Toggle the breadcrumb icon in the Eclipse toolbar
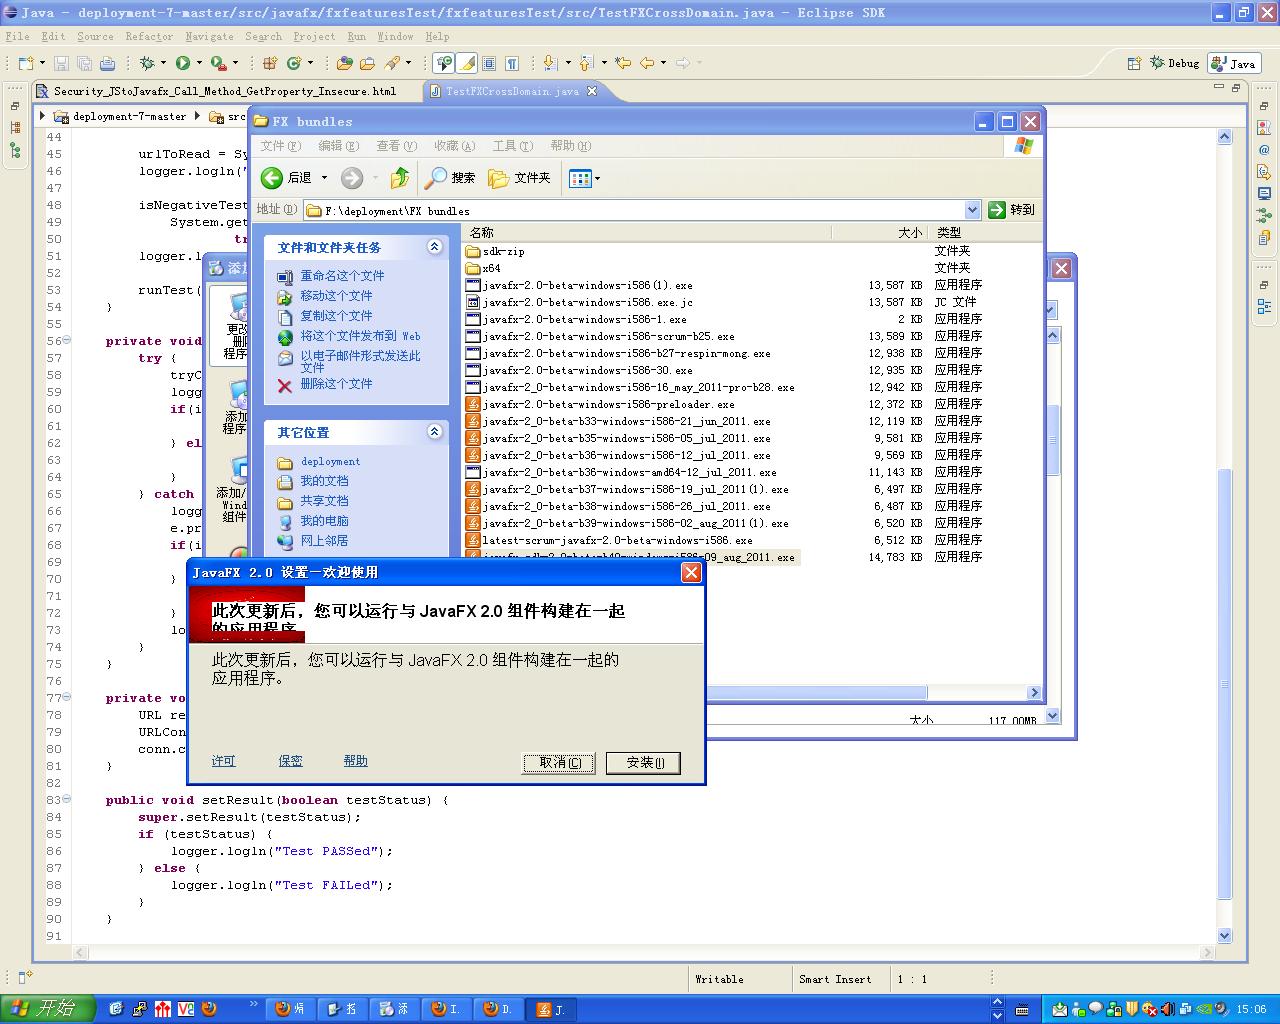 point(444,63)
